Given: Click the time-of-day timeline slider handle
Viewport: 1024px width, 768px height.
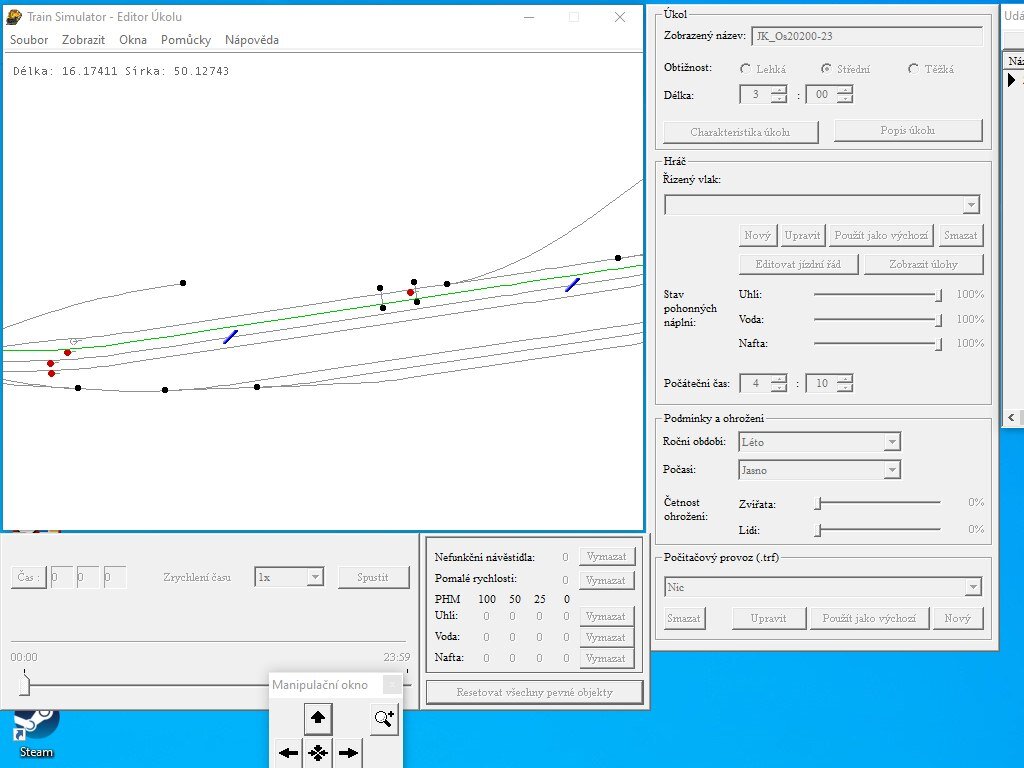Looking at the screenshot, I should (25, 685).
